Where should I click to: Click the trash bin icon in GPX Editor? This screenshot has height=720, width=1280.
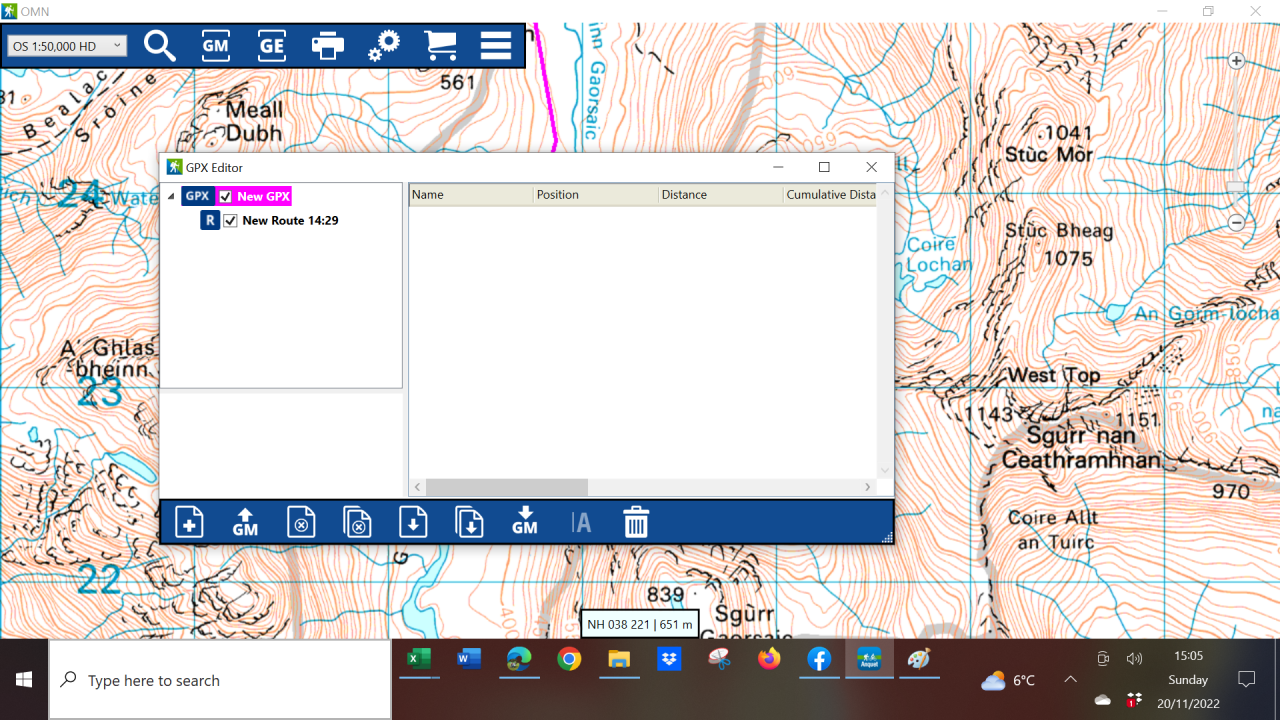[636, 521]
